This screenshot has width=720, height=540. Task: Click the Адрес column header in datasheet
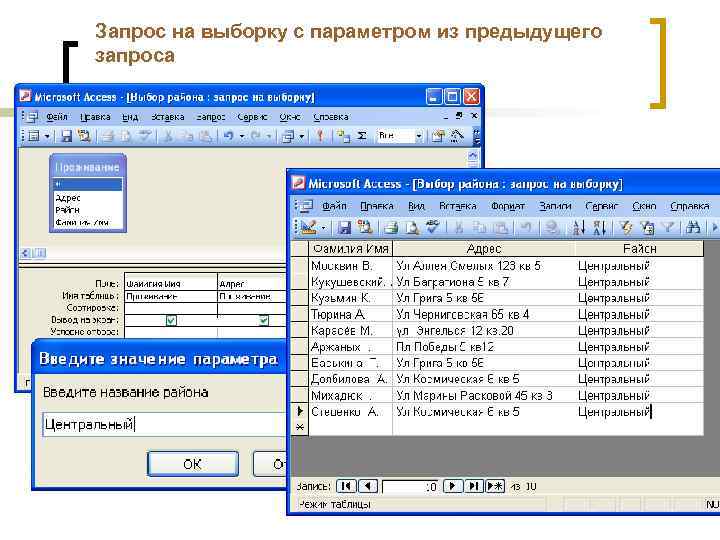pyautogui.click(x=484, y=249)
